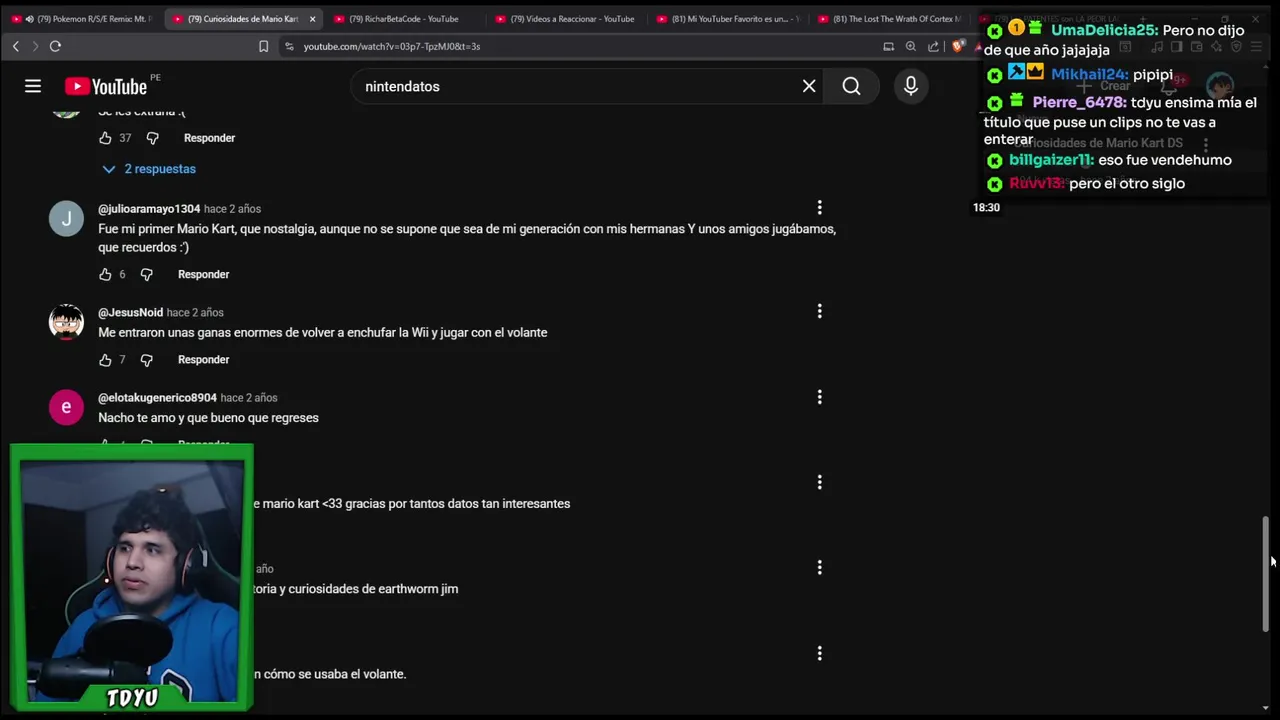Reply to @JesusNoid's comment
1280x720 pixels.
[x=203, y=360]
